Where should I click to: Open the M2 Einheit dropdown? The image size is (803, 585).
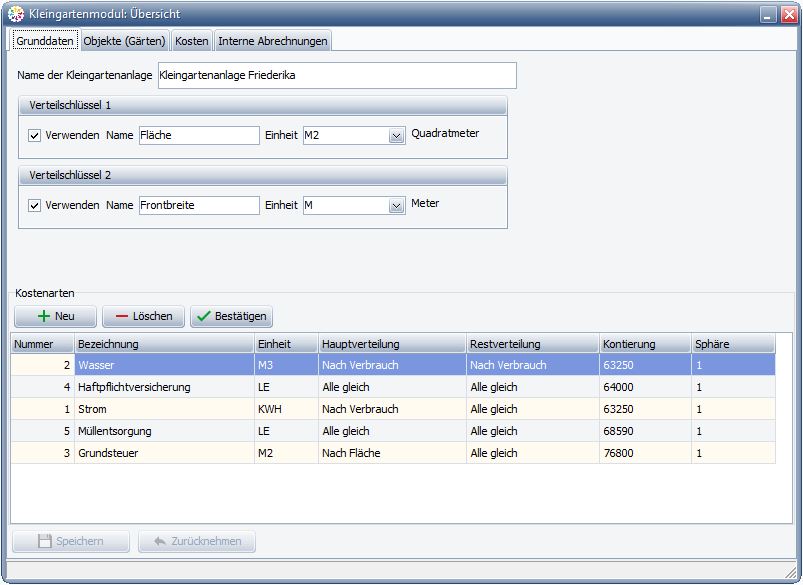tap(395, 136)
